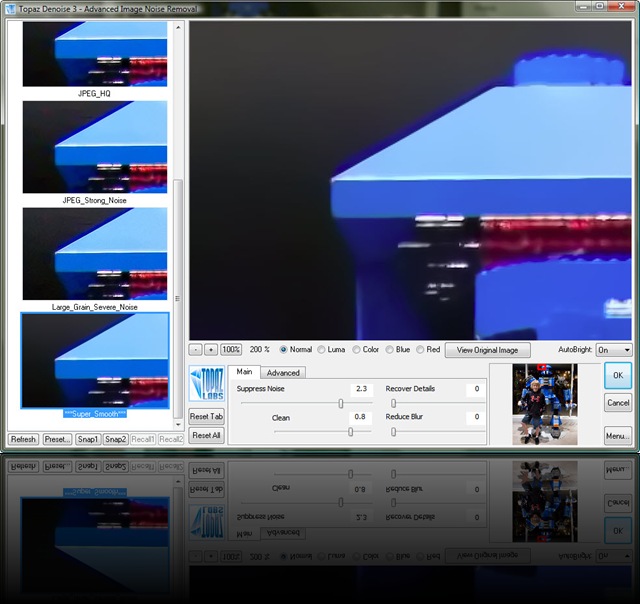Adjust the Recover Details slider
The height and width of the screenshot is (604, 640).
[x=393, y=403]
